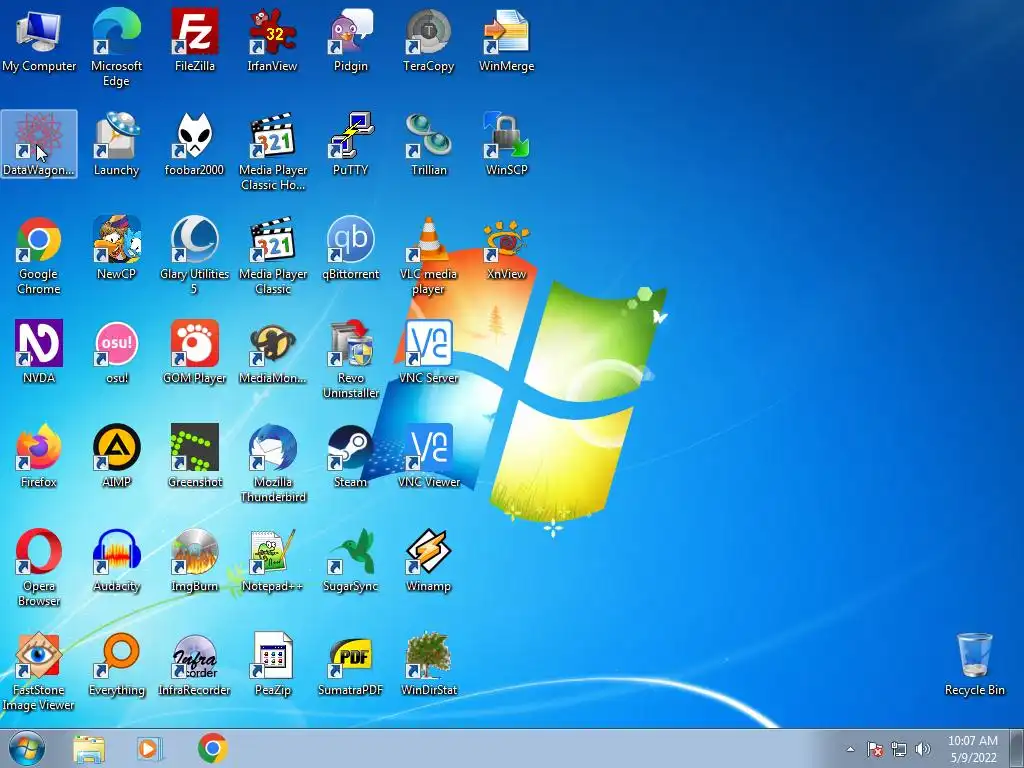Select the Notepad++ desktop icon
This screenshot has width=1024, height=768.
(272, 560)
